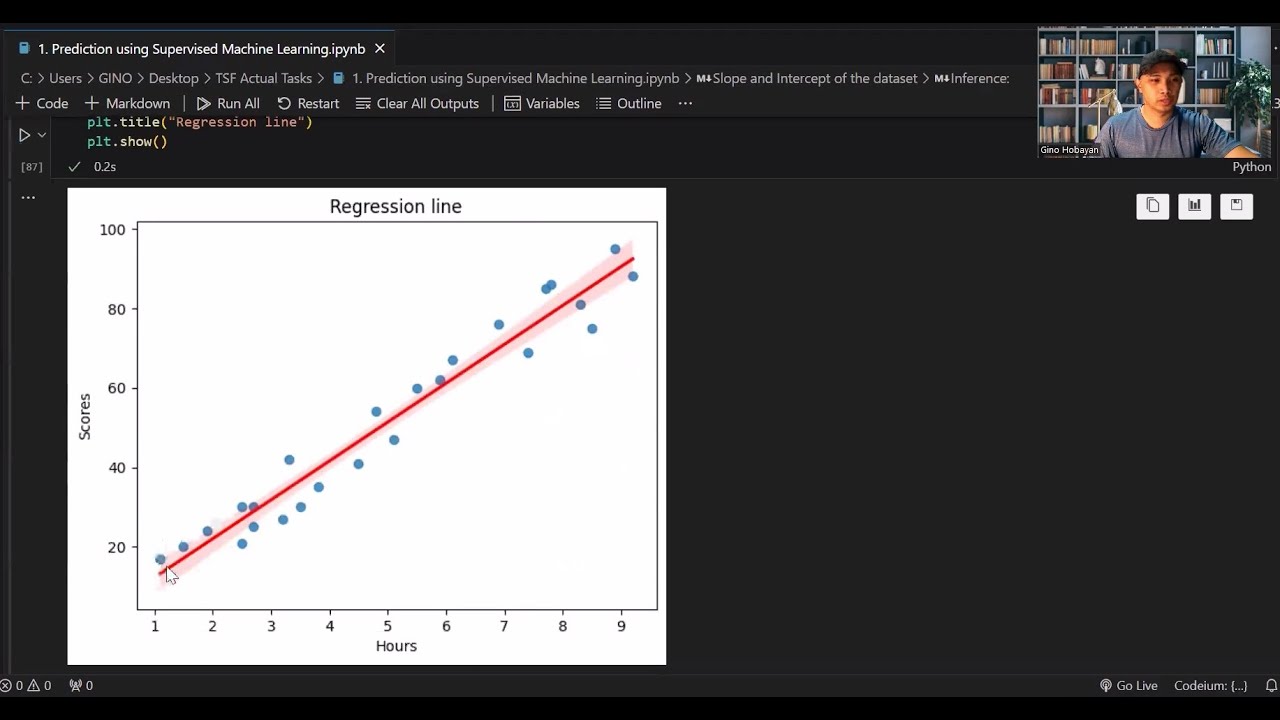Image resolution: width=1280 pixels, height=720 pixels.
Task: Click the plt.show() code line
Action: (127, 141)
